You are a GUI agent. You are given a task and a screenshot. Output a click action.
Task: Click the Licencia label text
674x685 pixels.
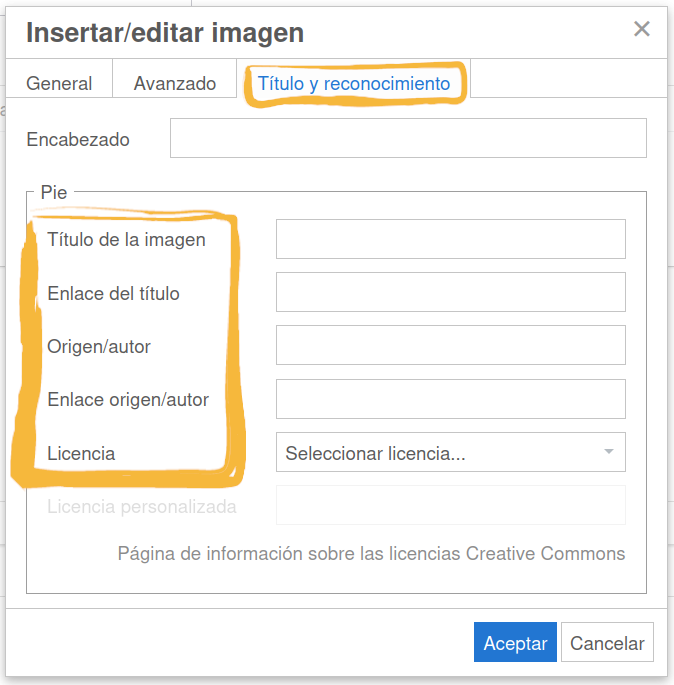click(x=81, y=454)
